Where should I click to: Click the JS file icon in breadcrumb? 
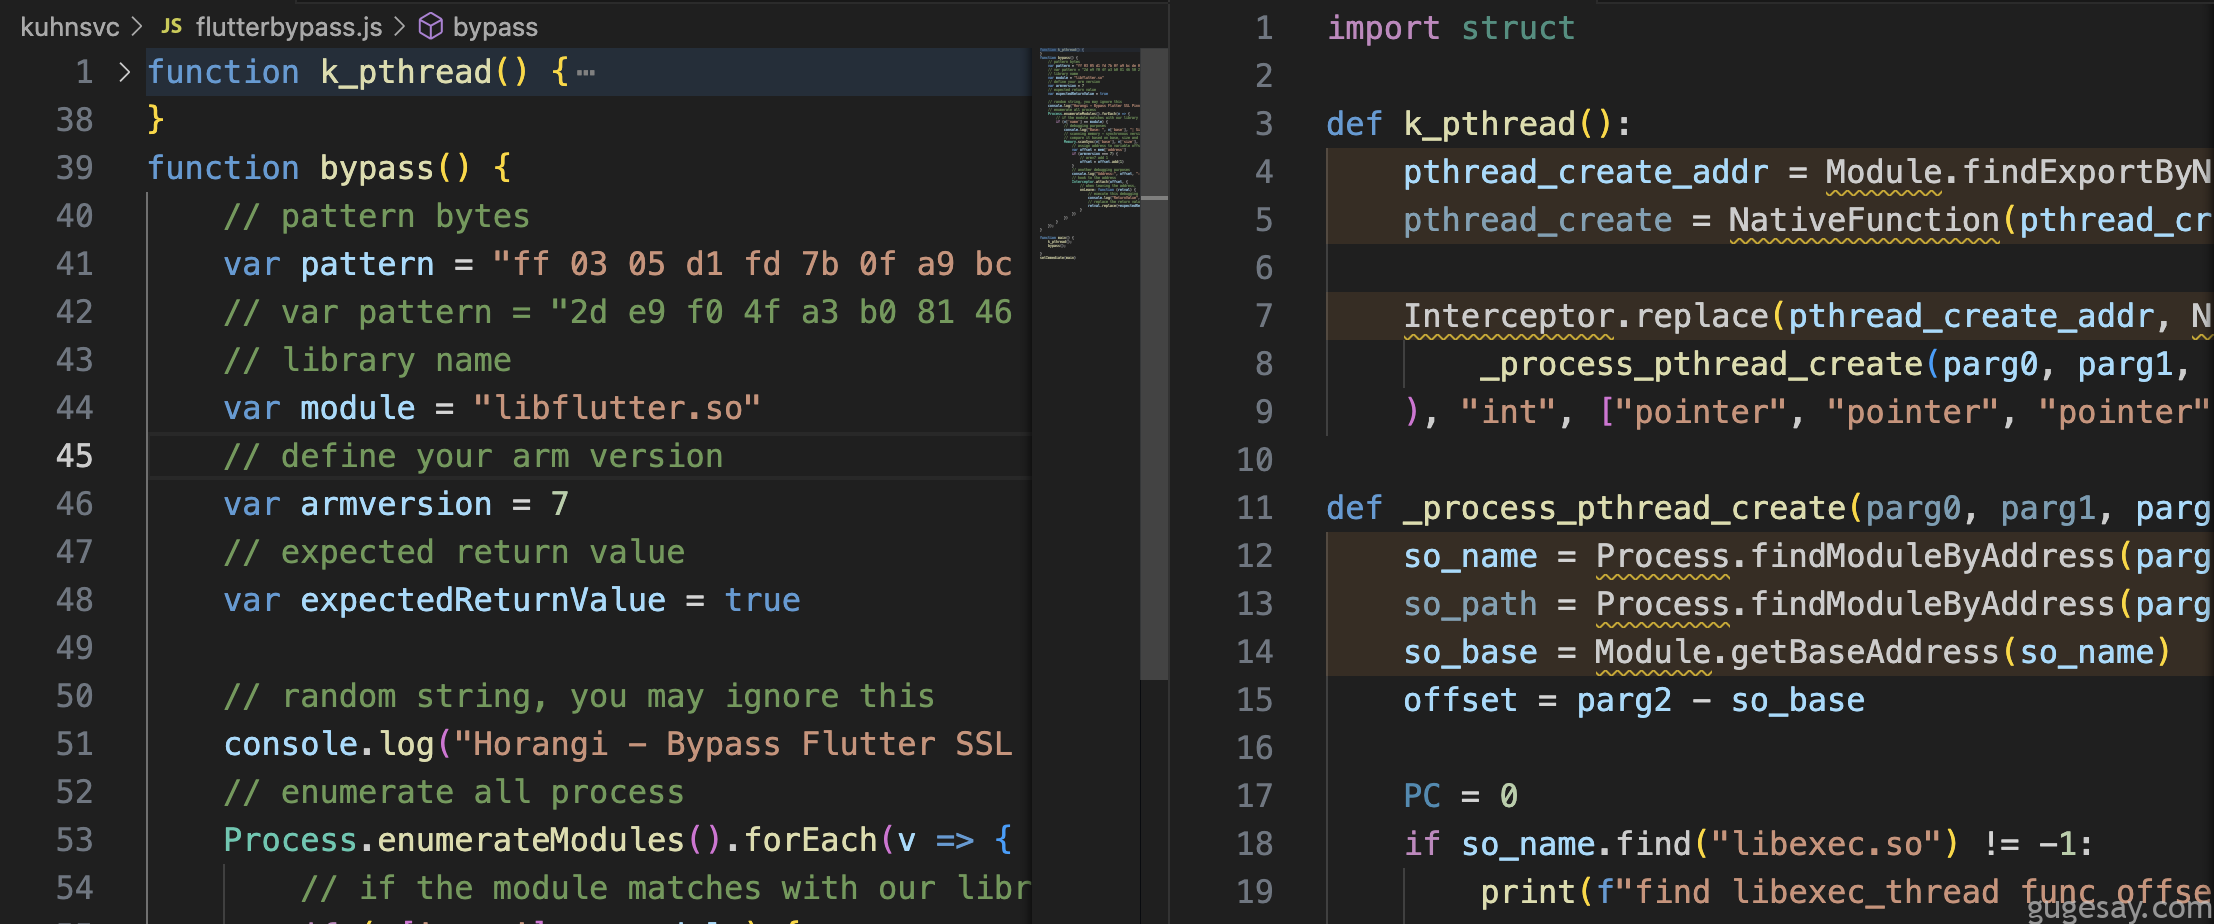click(x=172, y=26)
